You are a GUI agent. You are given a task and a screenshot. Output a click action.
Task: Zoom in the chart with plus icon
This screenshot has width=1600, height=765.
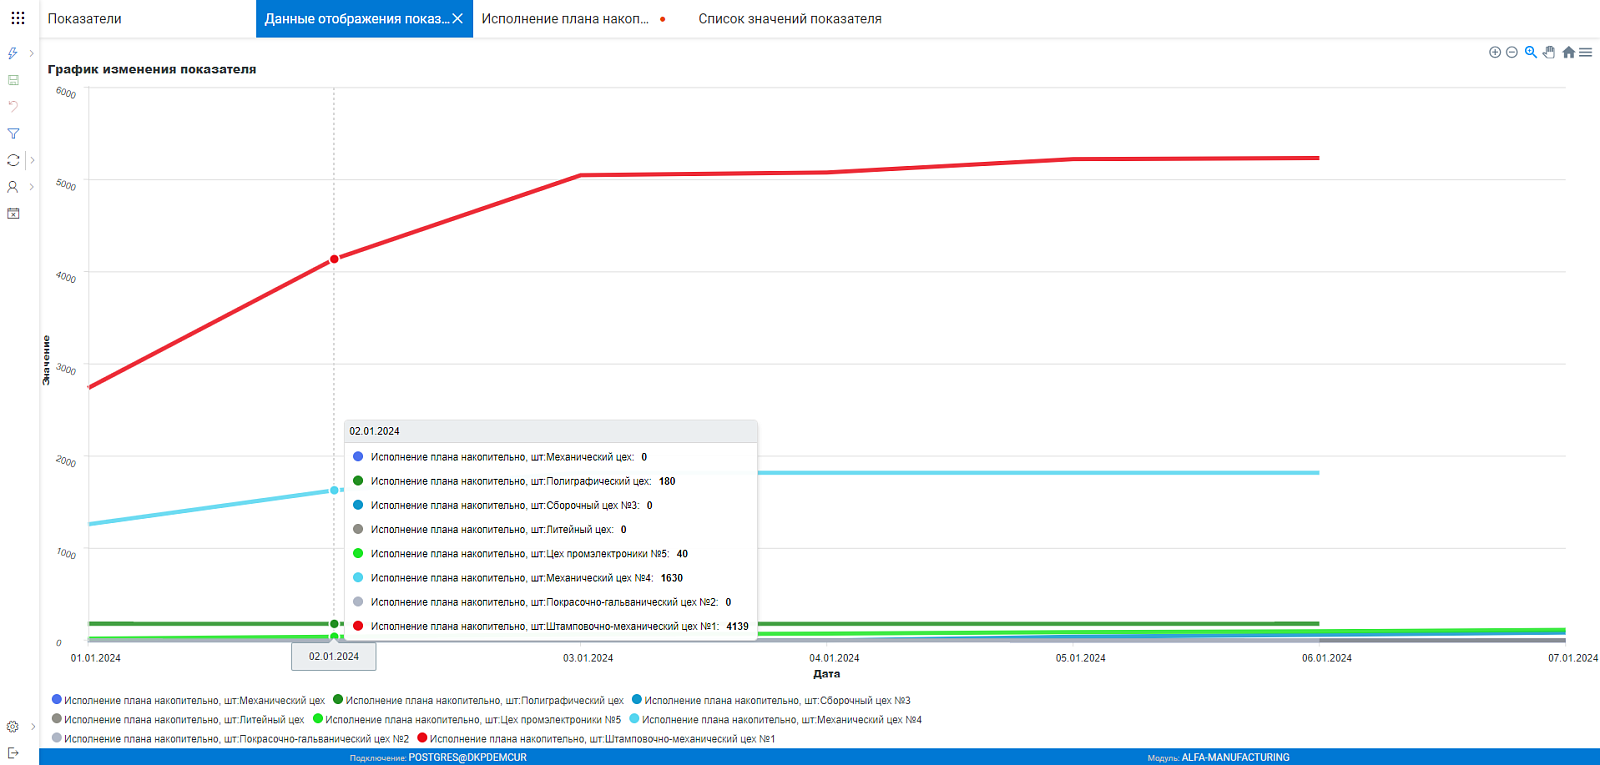pyautogui.click(x=1495, y=52)
